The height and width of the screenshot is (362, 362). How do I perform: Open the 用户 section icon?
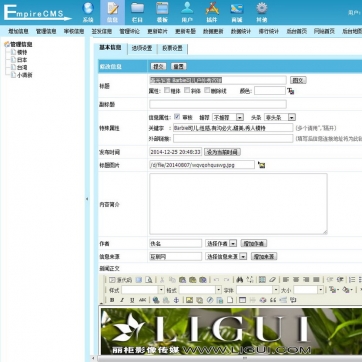point(187,12)
